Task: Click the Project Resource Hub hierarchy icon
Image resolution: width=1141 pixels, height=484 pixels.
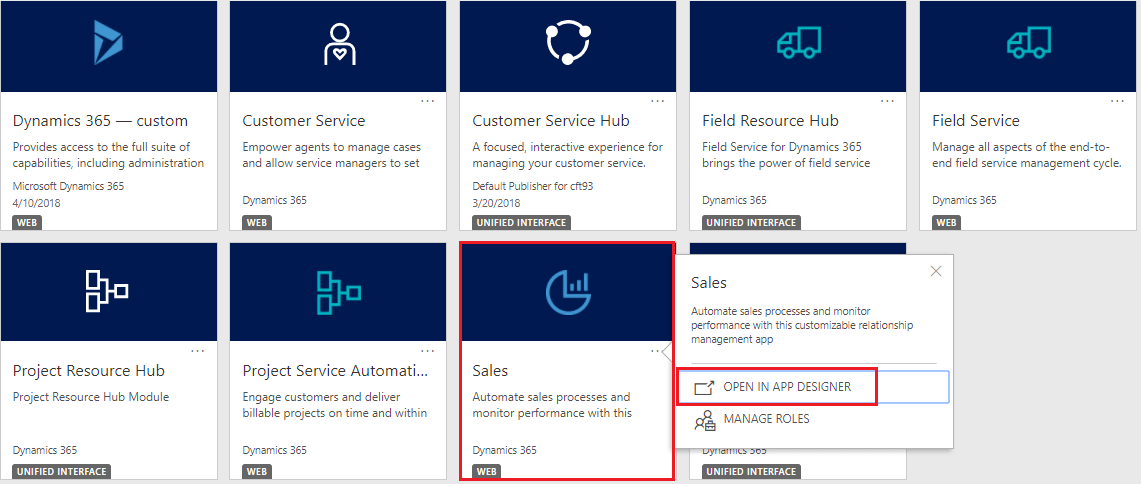Action: point(107,291)
